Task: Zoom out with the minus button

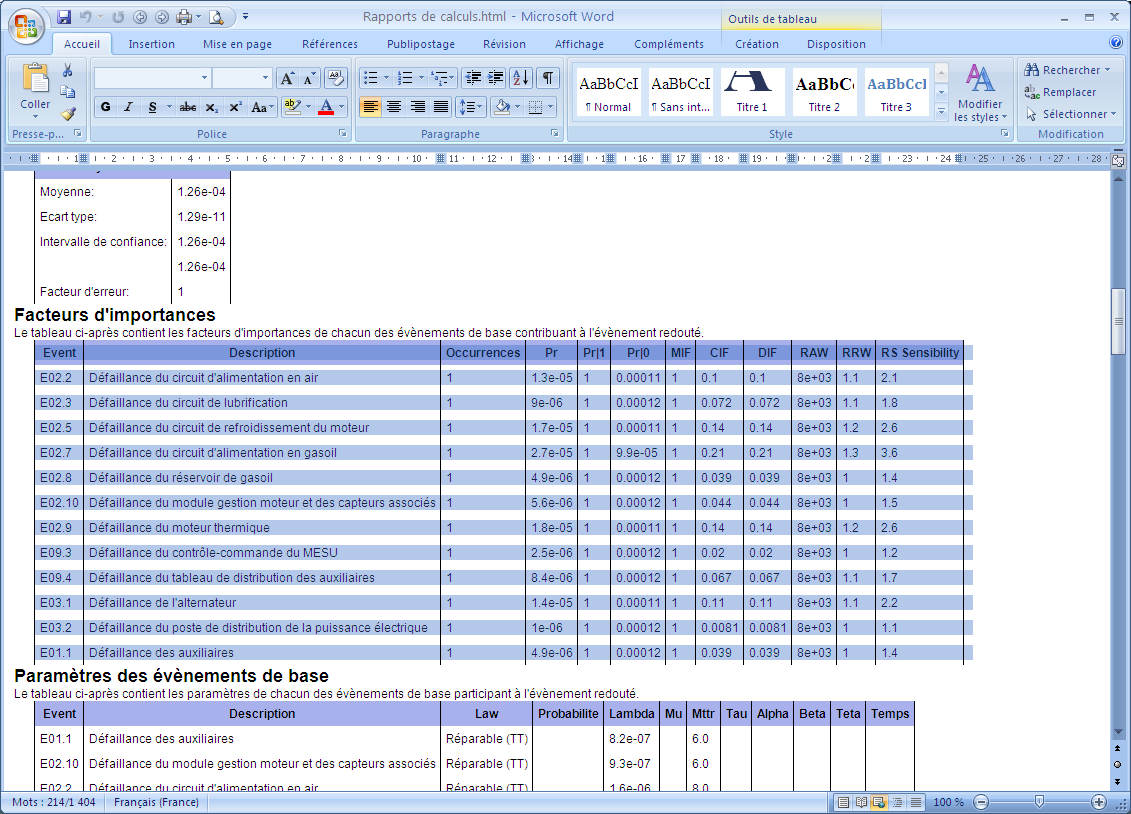Action: (981, 802)
